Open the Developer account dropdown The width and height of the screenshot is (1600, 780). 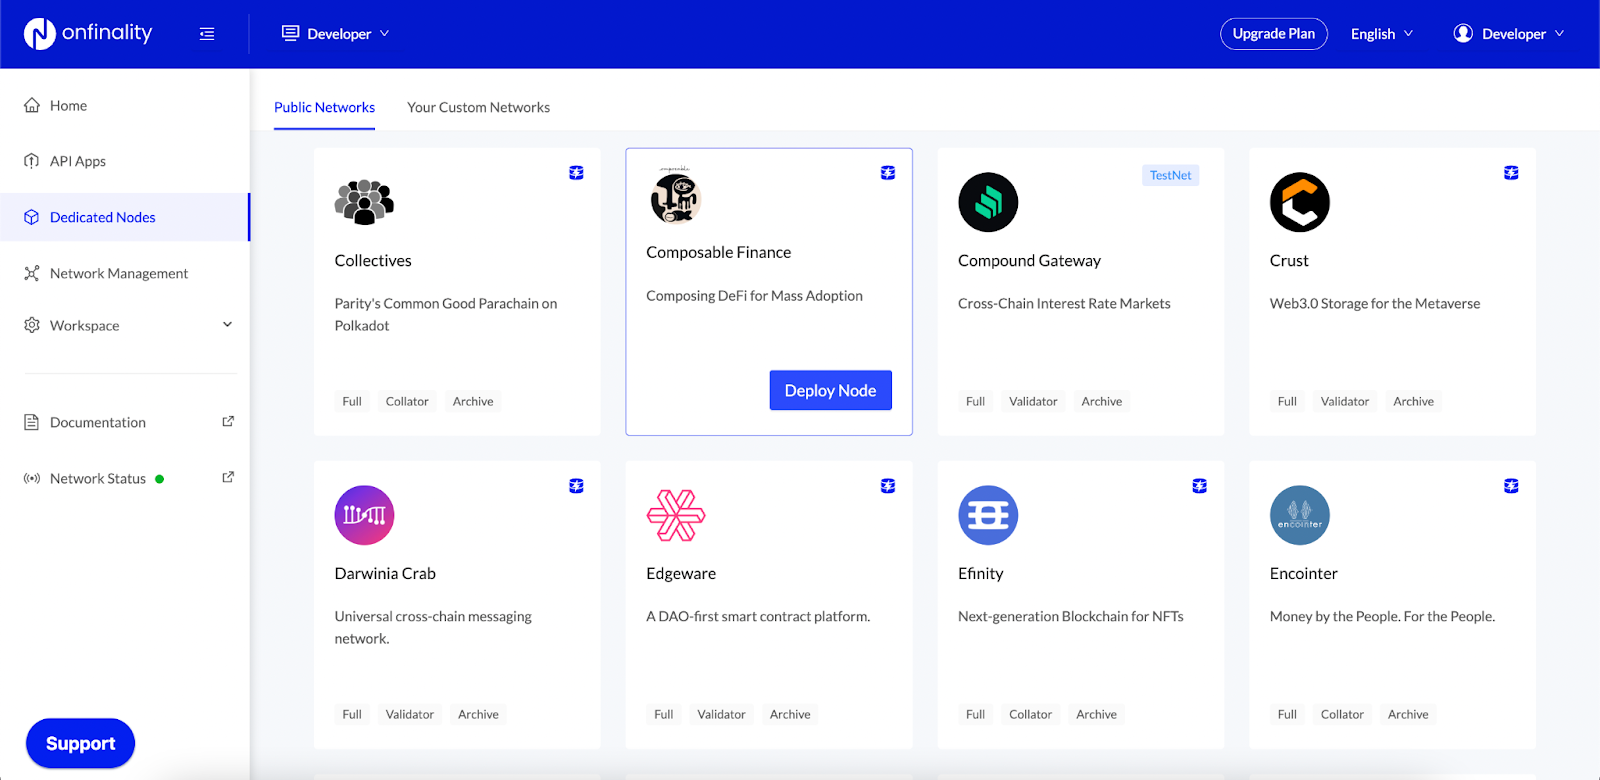1509,34
